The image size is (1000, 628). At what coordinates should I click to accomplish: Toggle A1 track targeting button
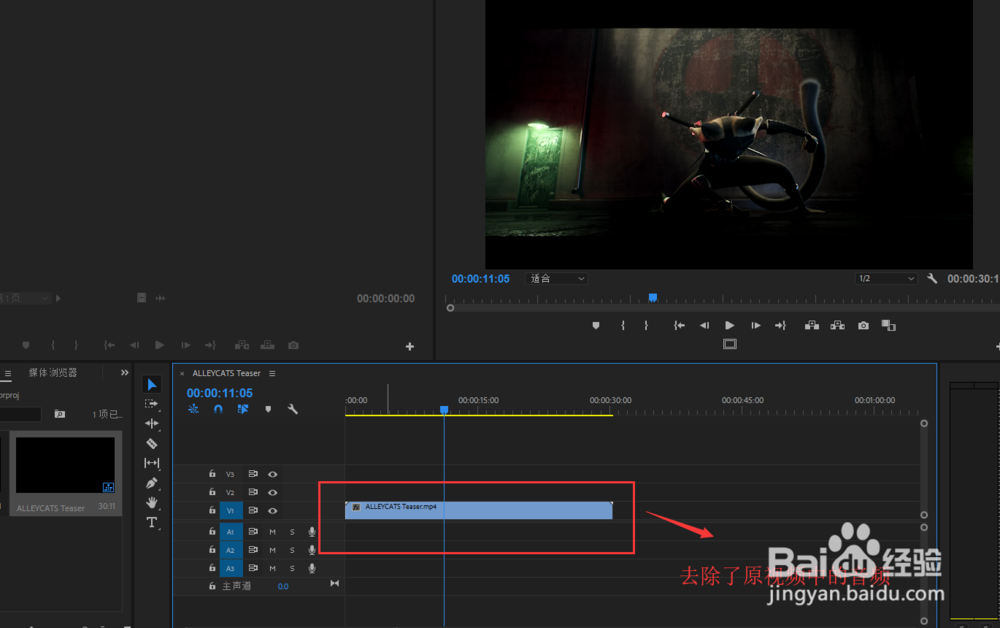[x=230, y=532]
